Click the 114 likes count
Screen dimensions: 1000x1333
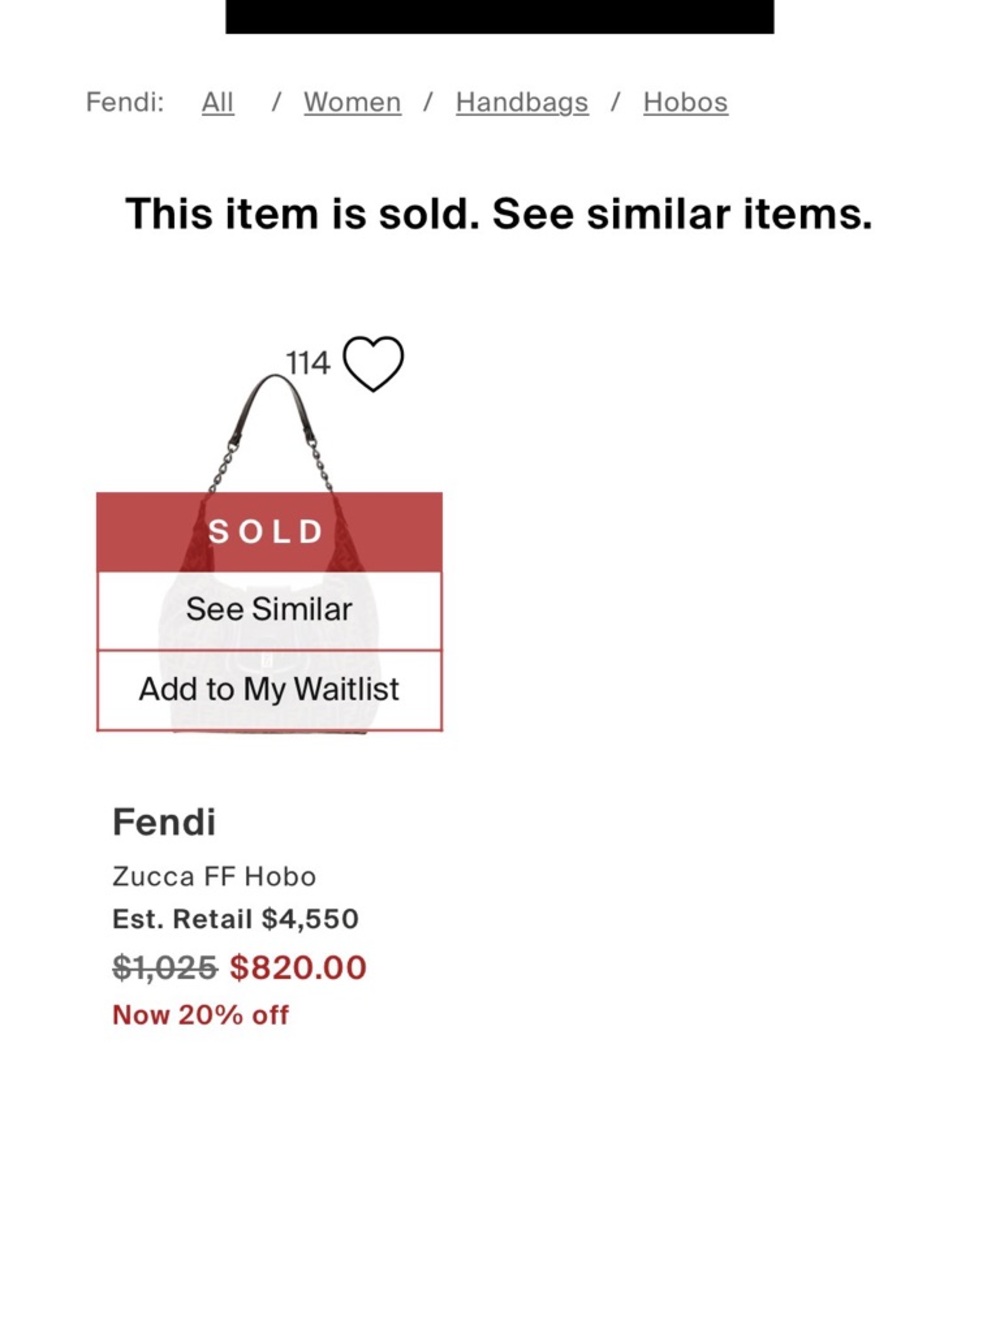pos(307,363)
